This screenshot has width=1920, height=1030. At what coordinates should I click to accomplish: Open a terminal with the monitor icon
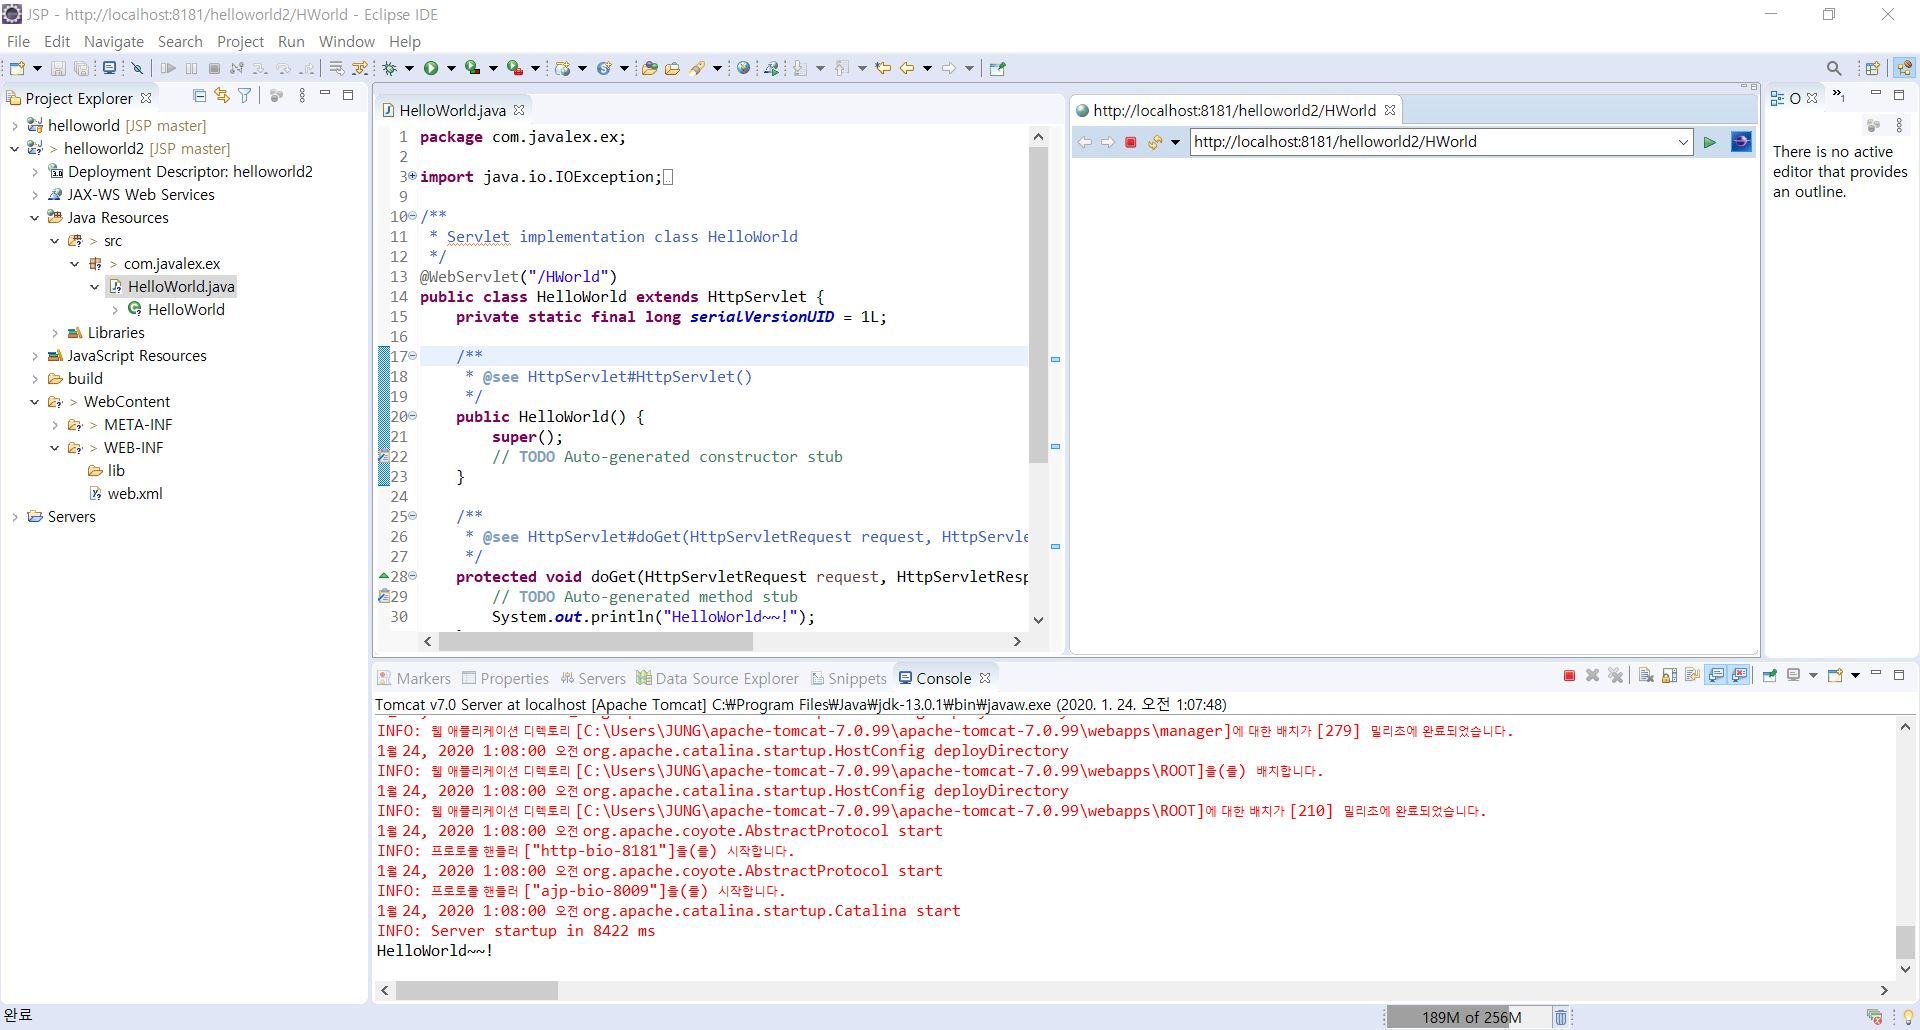pyautogui.click(x=109, y=68)
